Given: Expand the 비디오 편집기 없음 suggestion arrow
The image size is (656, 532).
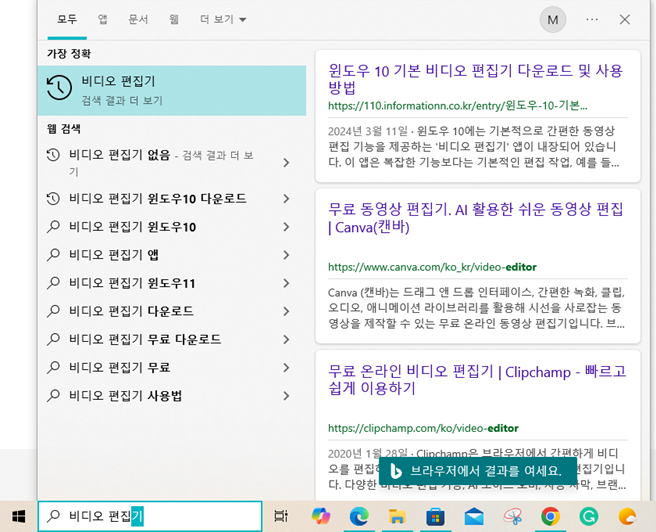Looking at the screenshot, I should pyautogui.click(x=286, y=163).
